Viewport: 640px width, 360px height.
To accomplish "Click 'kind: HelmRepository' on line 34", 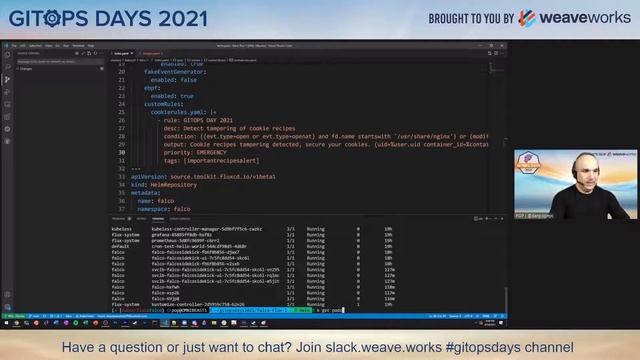I will (164, 185).
